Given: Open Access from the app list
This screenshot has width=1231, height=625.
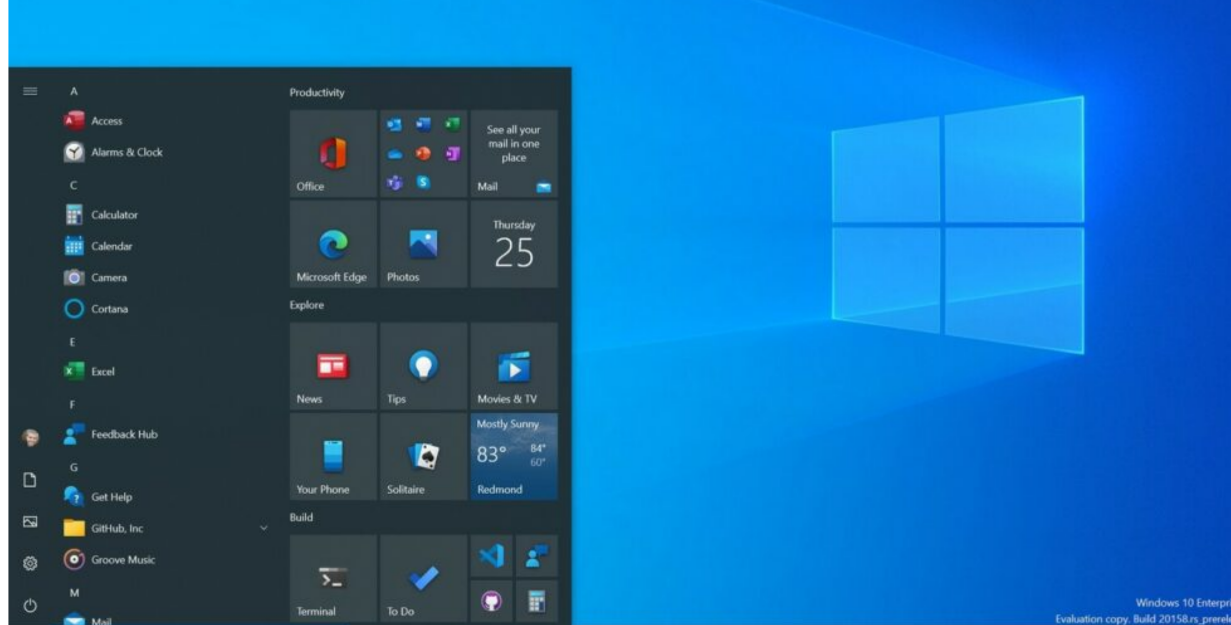Looking at the screenshot, I should coord(165,121).
